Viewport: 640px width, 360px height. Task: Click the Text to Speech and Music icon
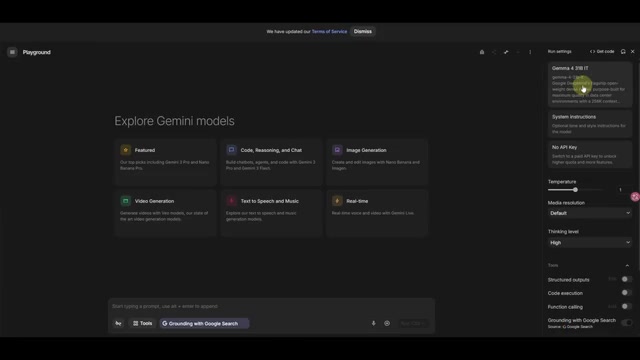231,201
